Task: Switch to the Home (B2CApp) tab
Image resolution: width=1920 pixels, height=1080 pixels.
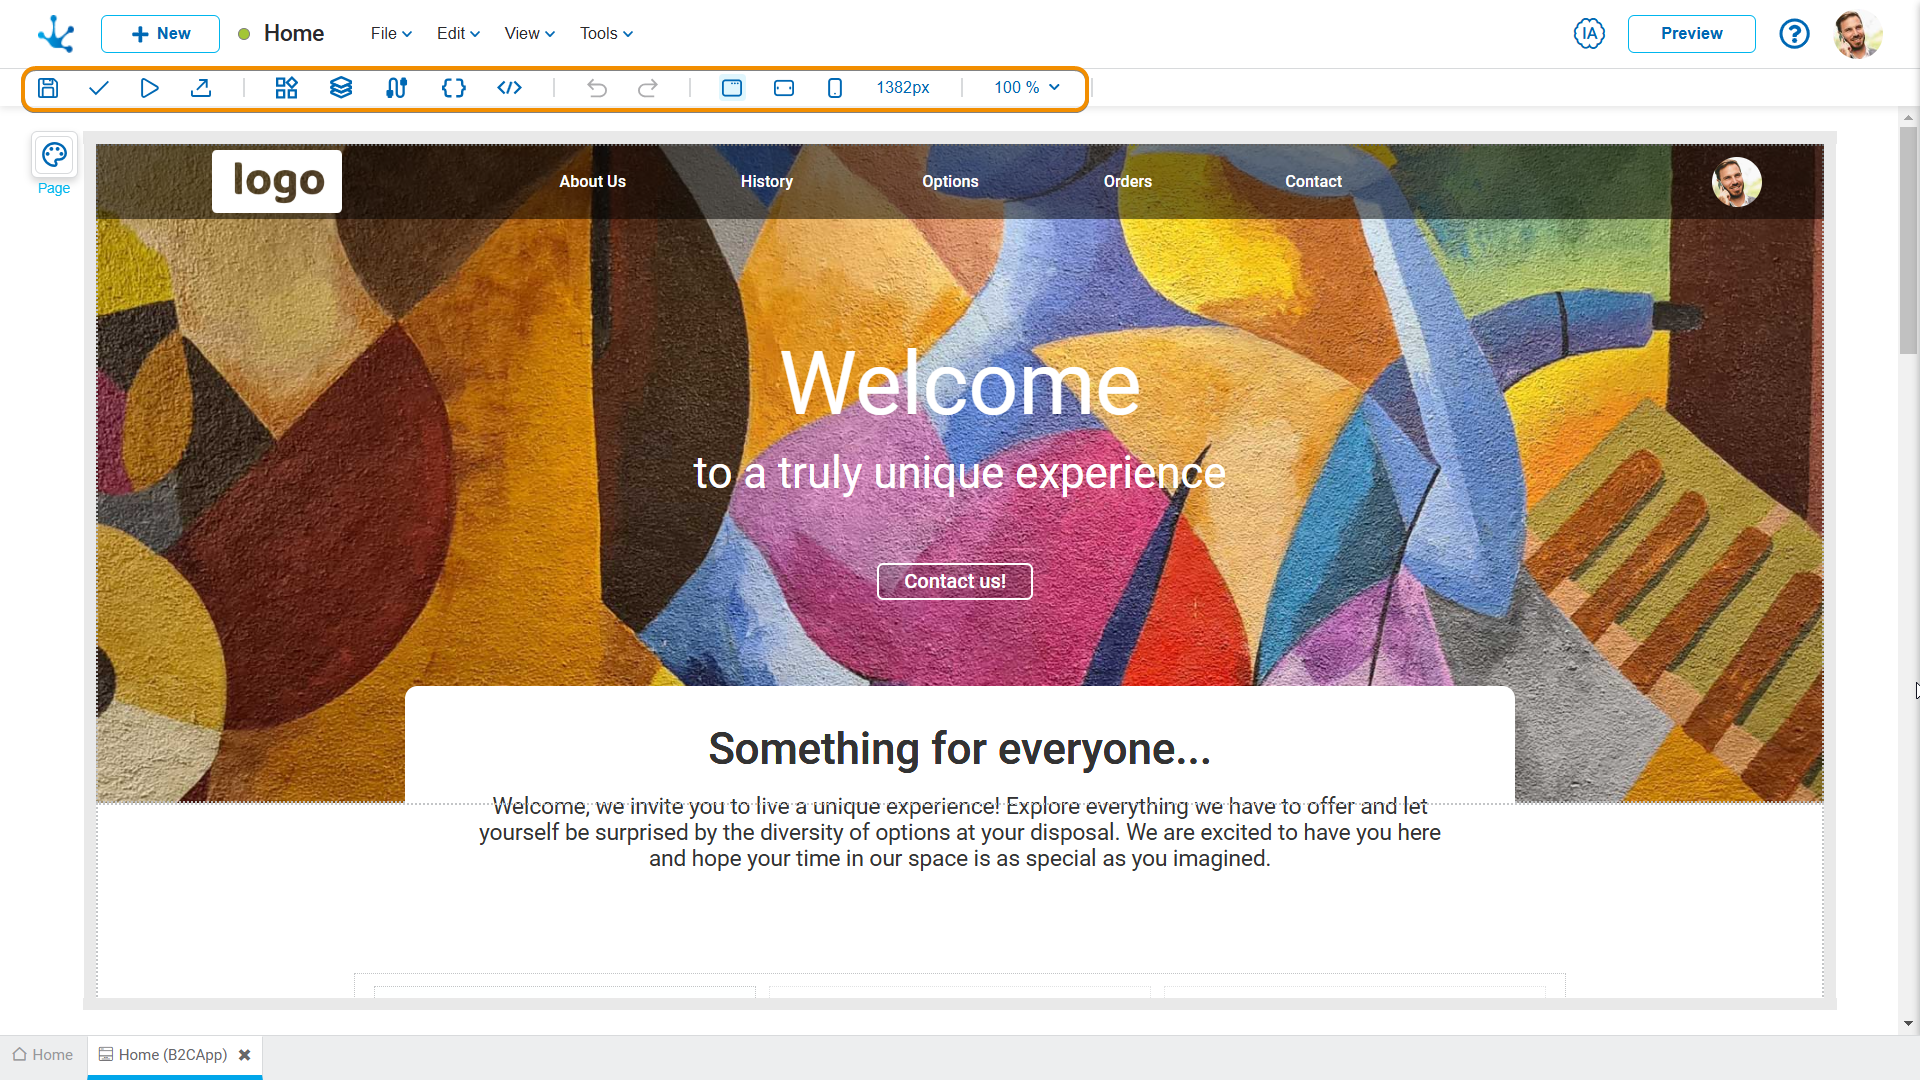Action: tap(172, 1055)
